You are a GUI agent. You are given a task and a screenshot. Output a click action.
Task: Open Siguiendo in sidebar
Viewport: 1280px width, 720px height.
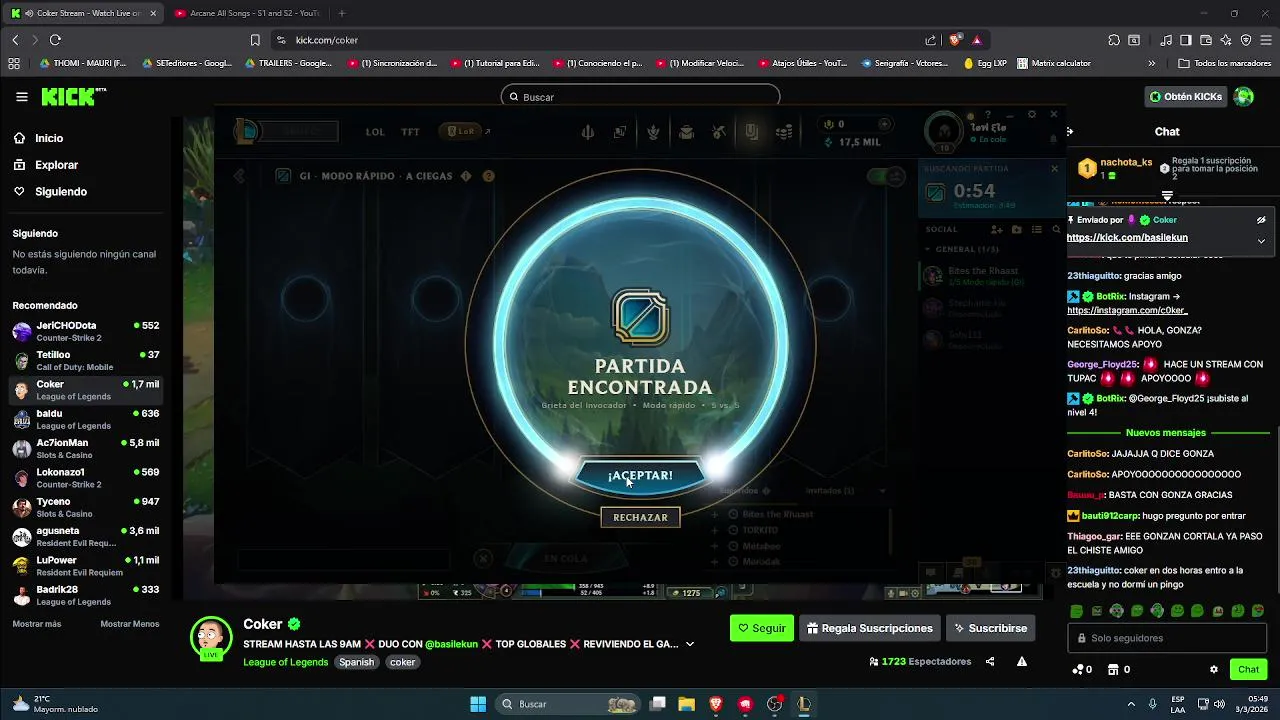[61, 191]
